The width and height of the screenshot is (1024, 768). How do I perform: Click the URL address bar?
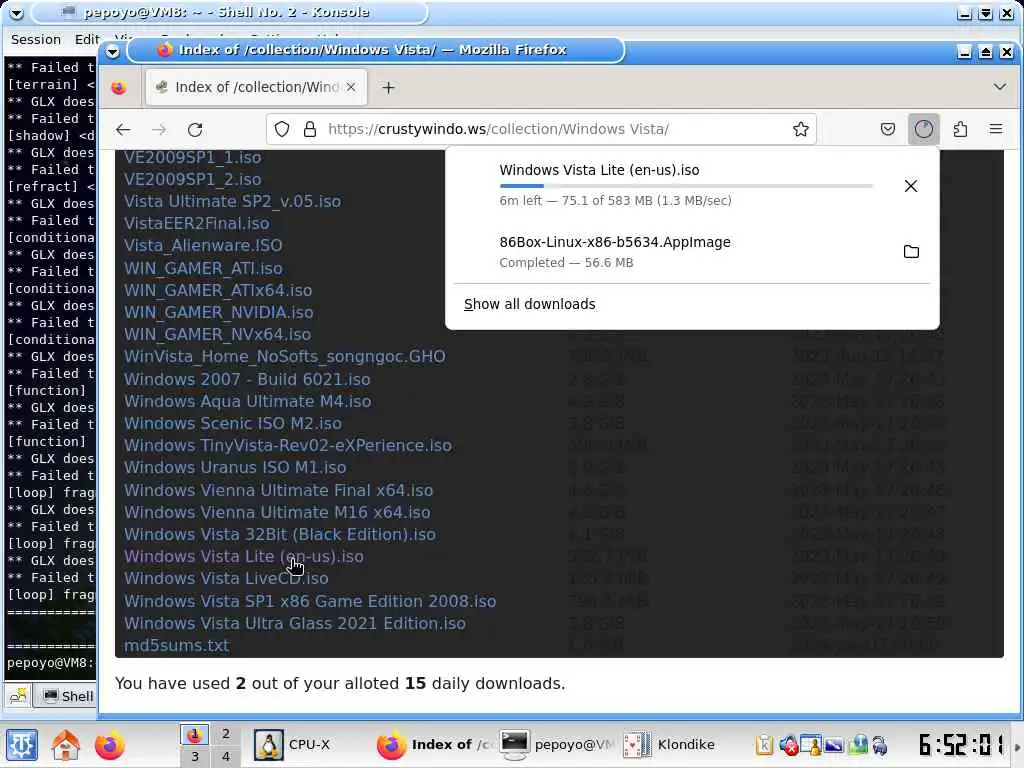541,129
